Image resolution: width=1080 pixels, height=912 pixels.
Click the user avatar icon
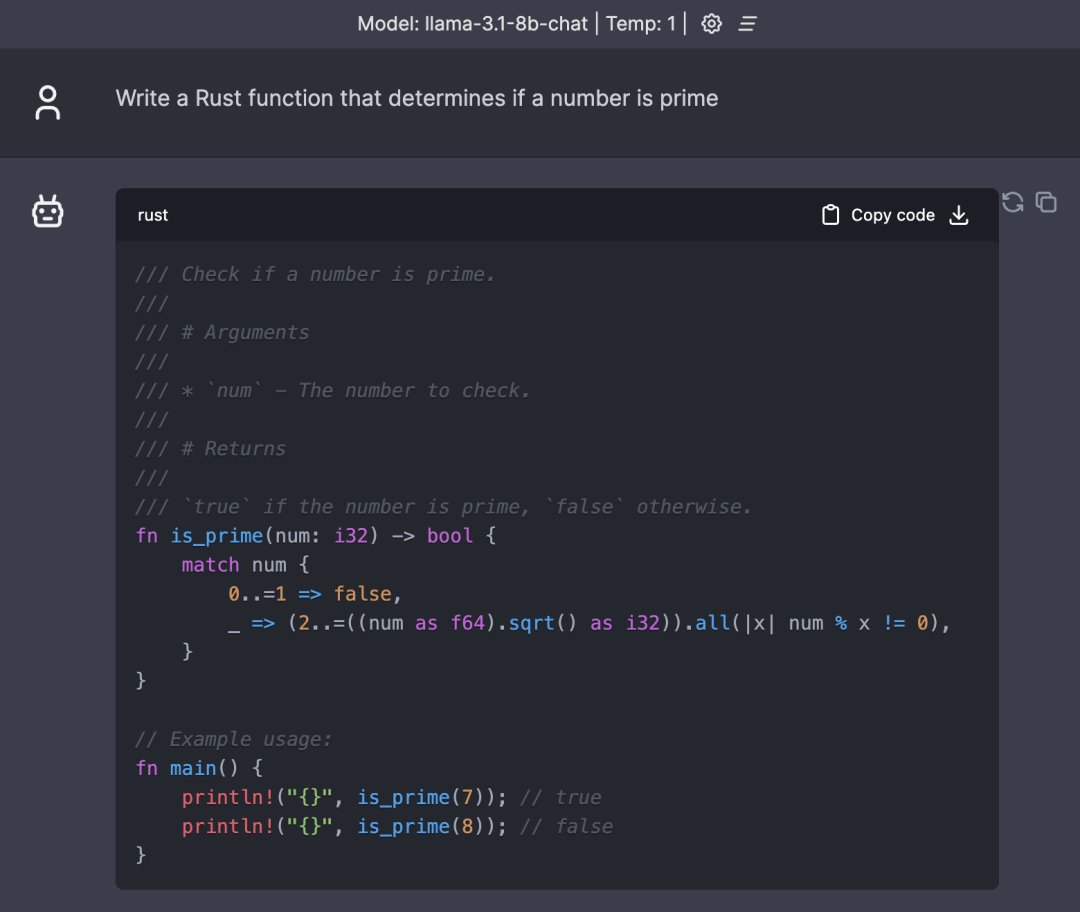[x=48, y=102]
